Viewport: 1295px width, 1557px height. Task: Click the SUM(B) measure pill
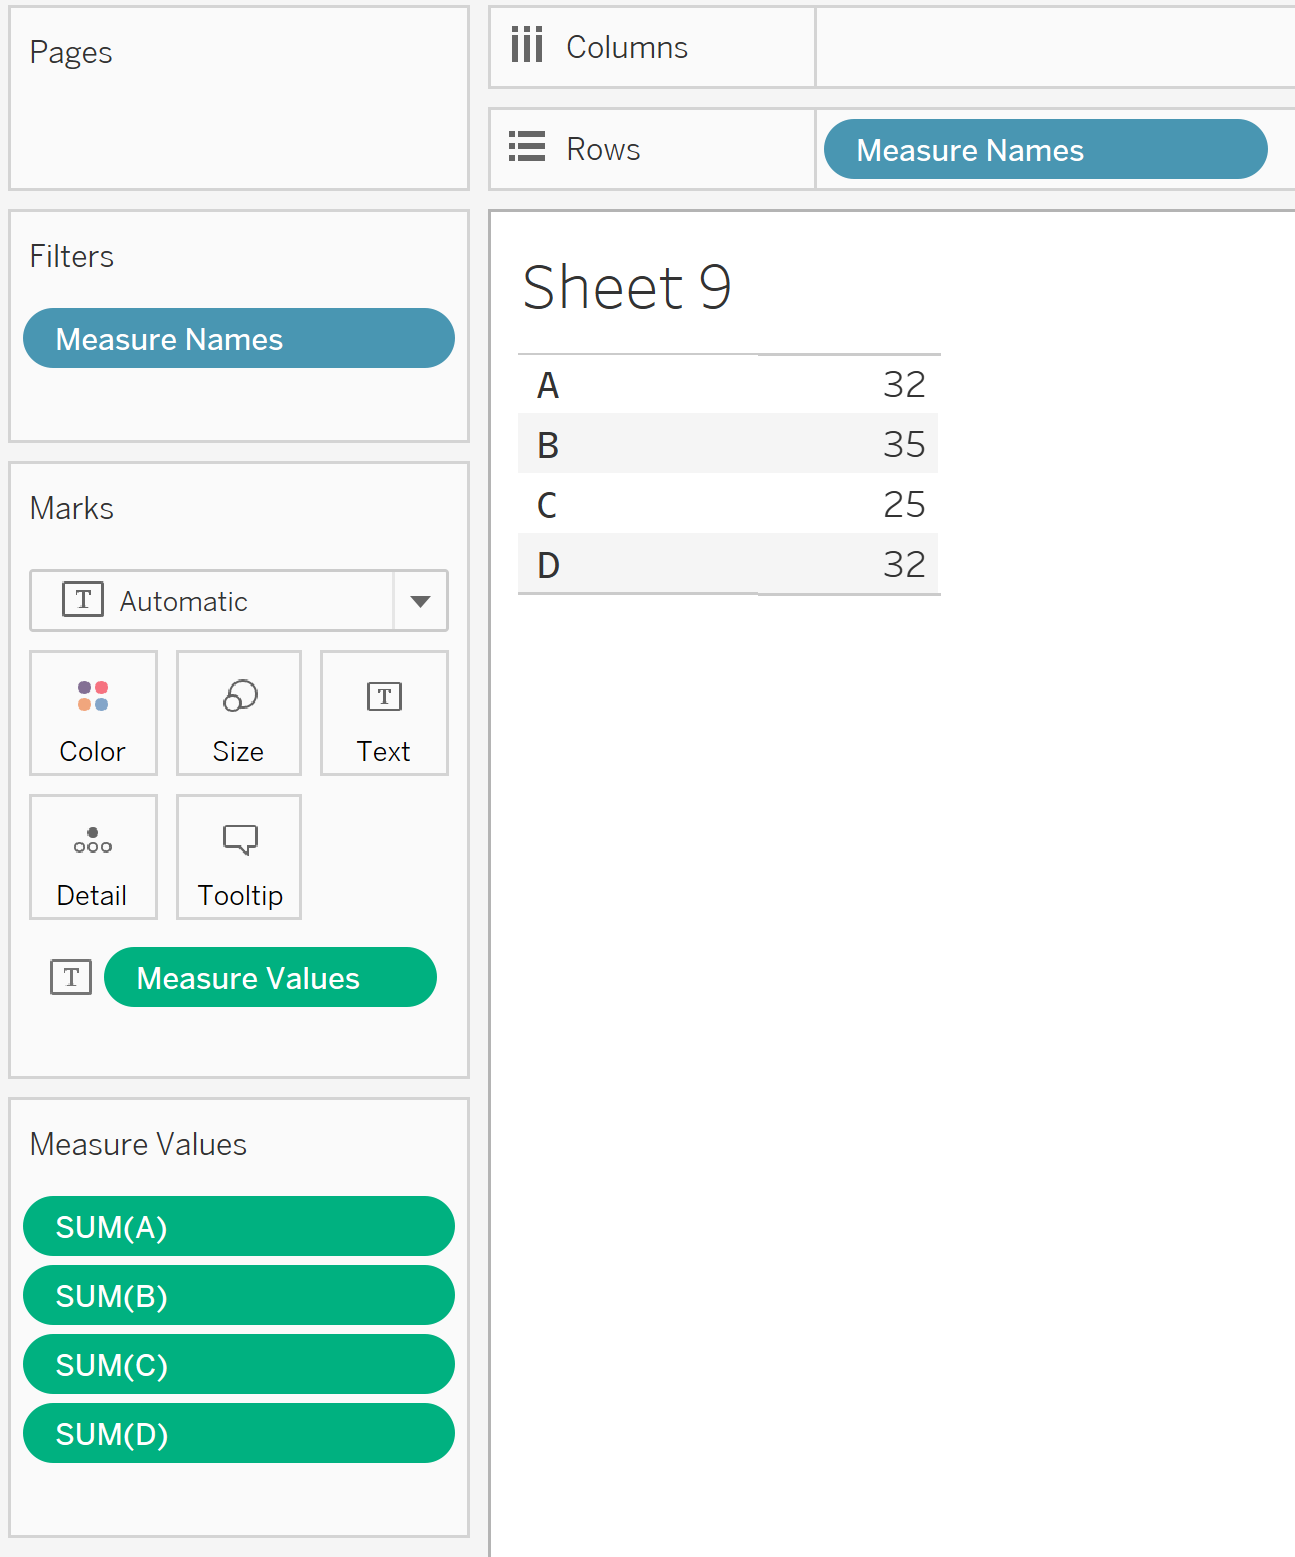tap(238, 1296)
